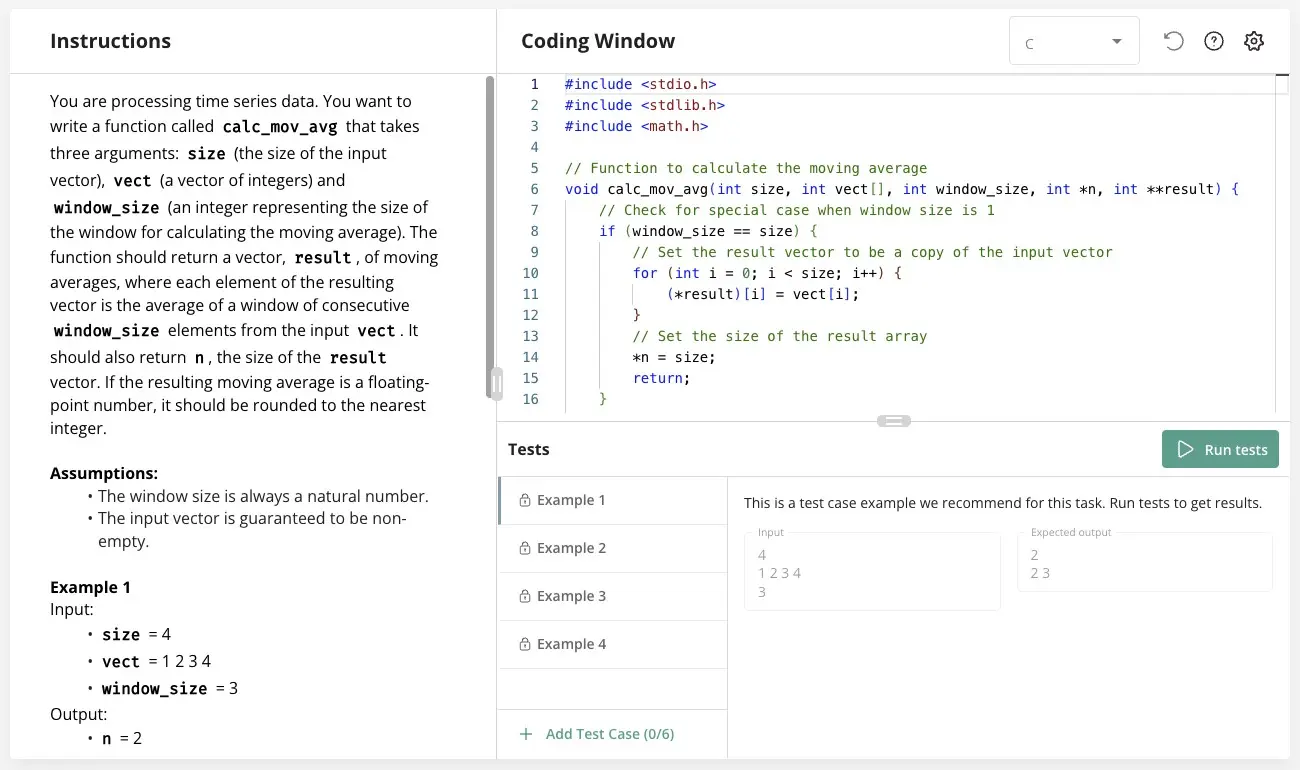Click the plus icon beside Add Test Case
Viewport: 1300px width, 770px height.
(526, 733)
